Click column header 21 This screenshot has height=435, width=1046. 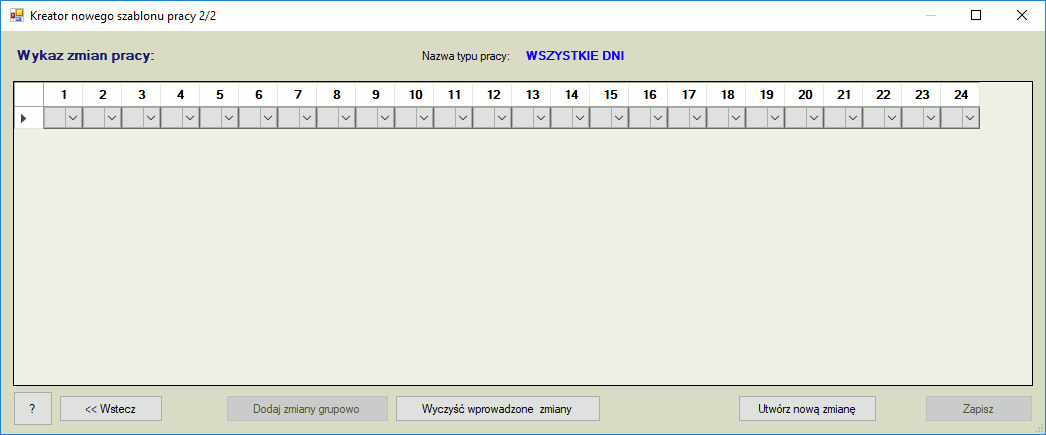843,94
